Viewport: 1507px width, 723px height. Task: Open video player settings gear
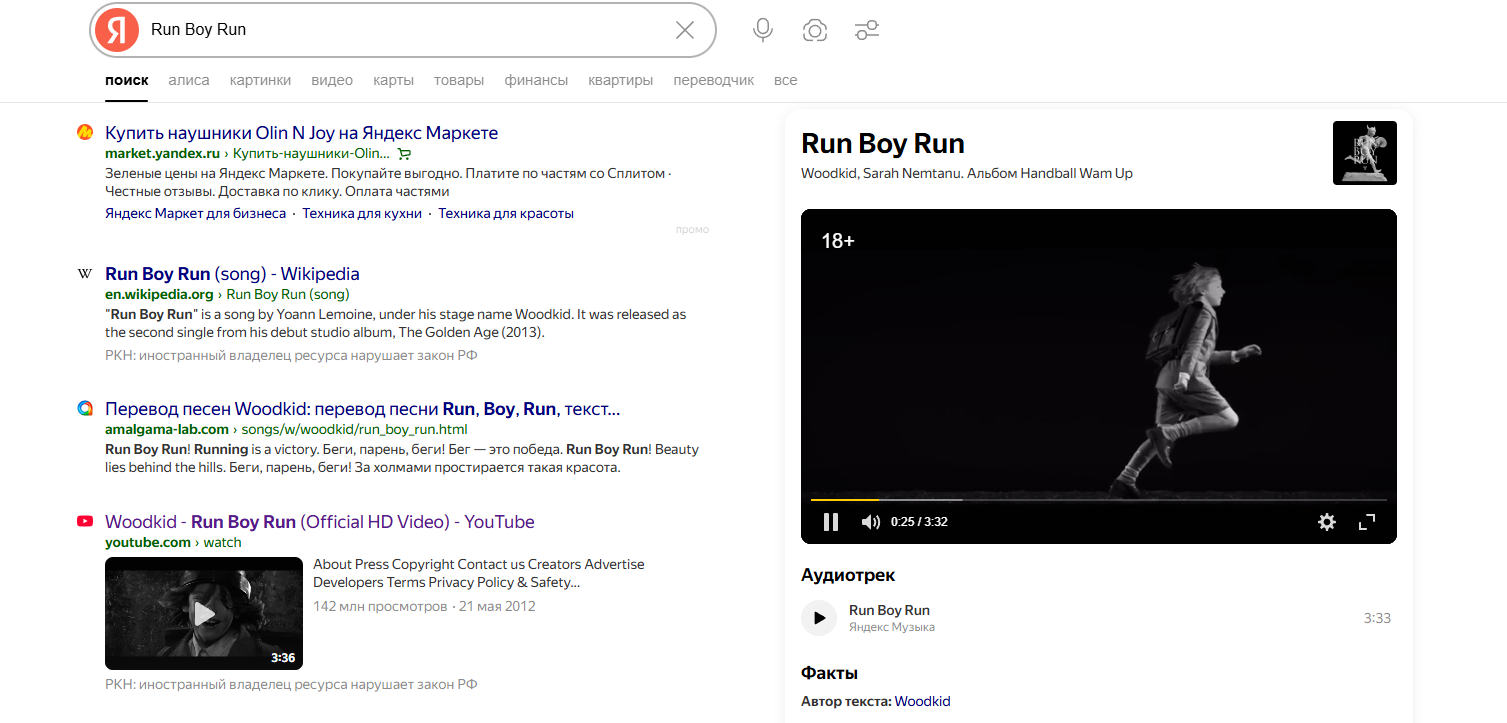[x=1327, y=522]
